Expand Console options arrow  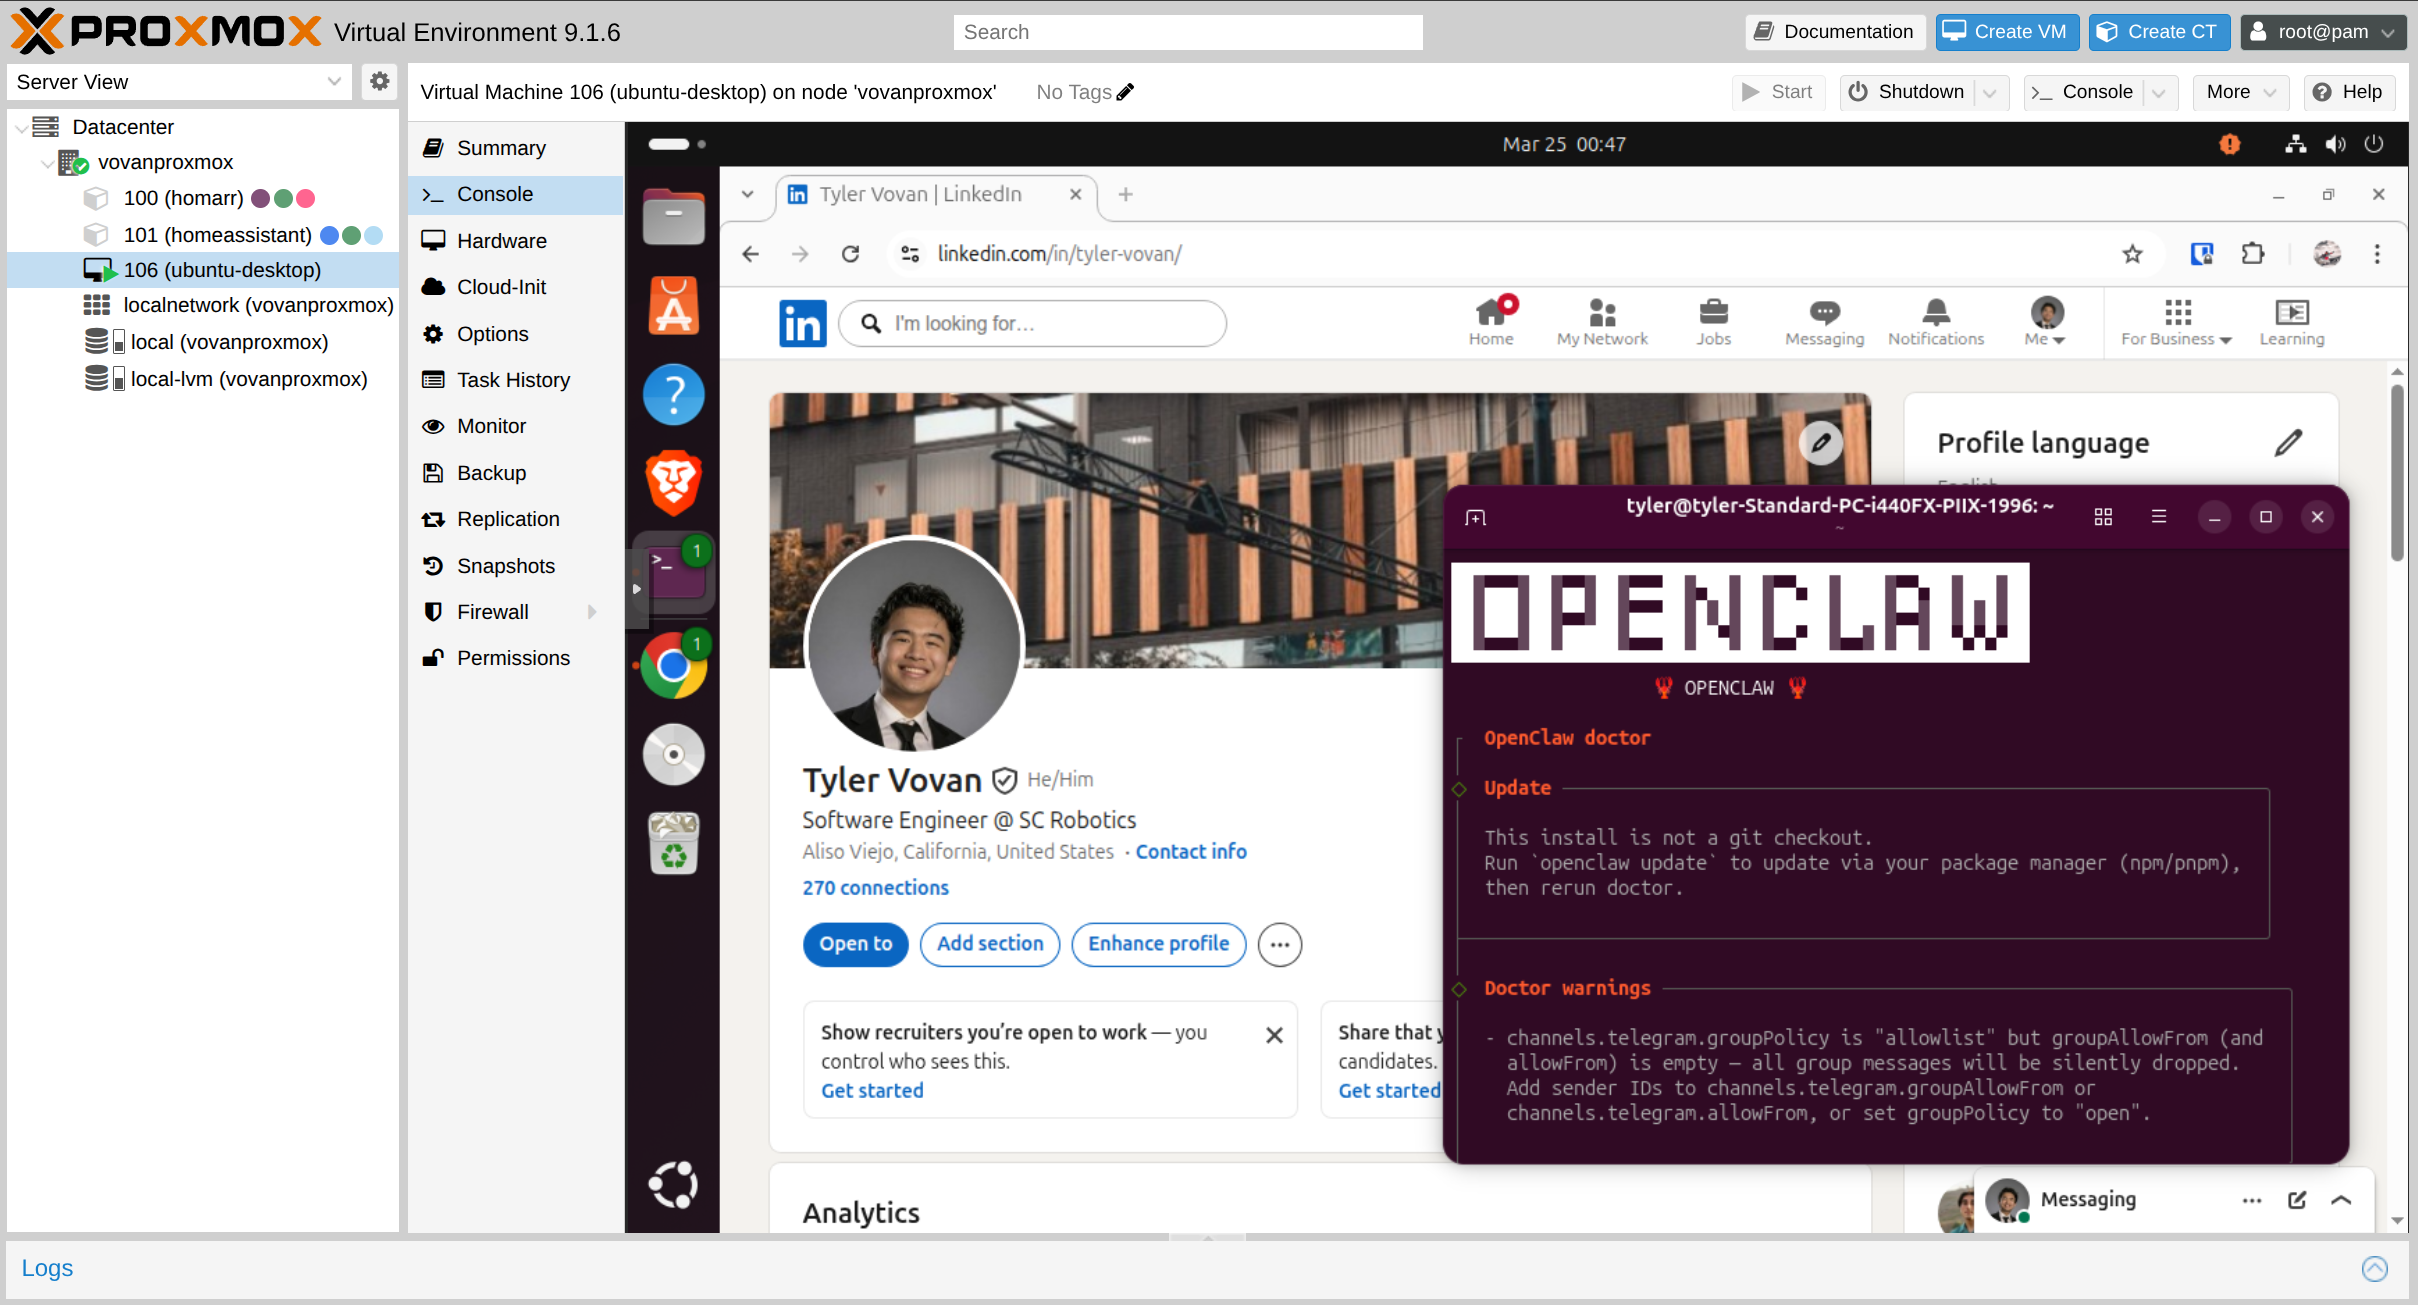click(x=2158, y=92)
